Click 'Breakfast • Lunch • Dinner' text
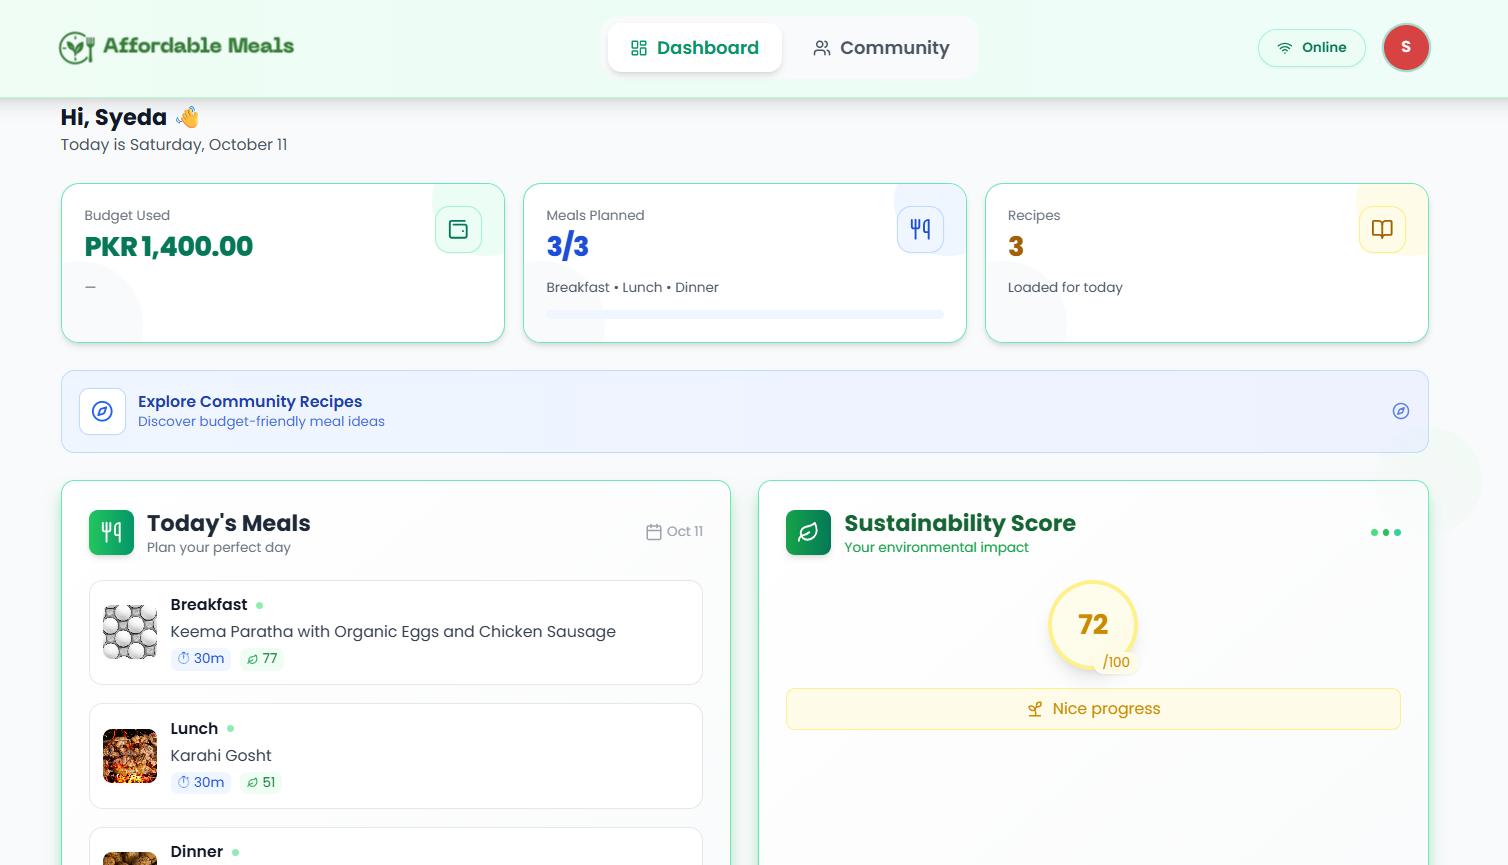The height and width of the screenshot is (865, 1508). coord(632,288)
